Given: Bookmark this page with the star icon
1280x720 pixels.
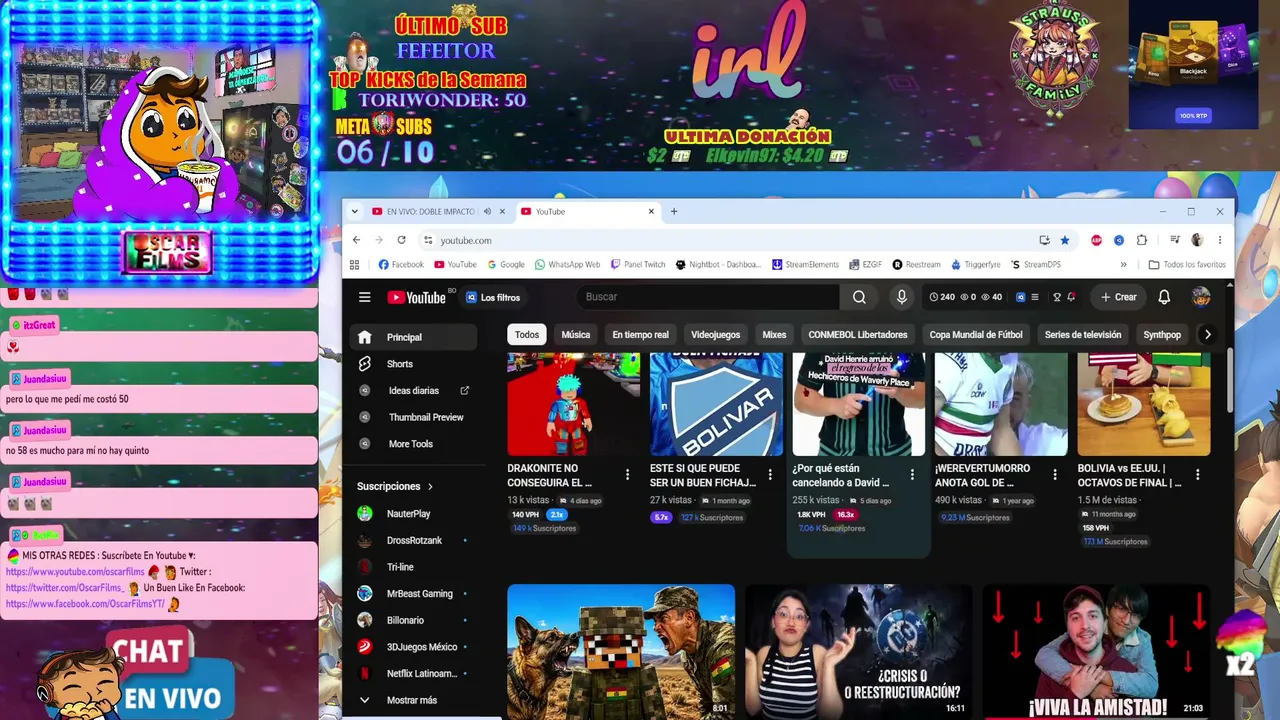Looking at the screenshot, I should 1065,240.
